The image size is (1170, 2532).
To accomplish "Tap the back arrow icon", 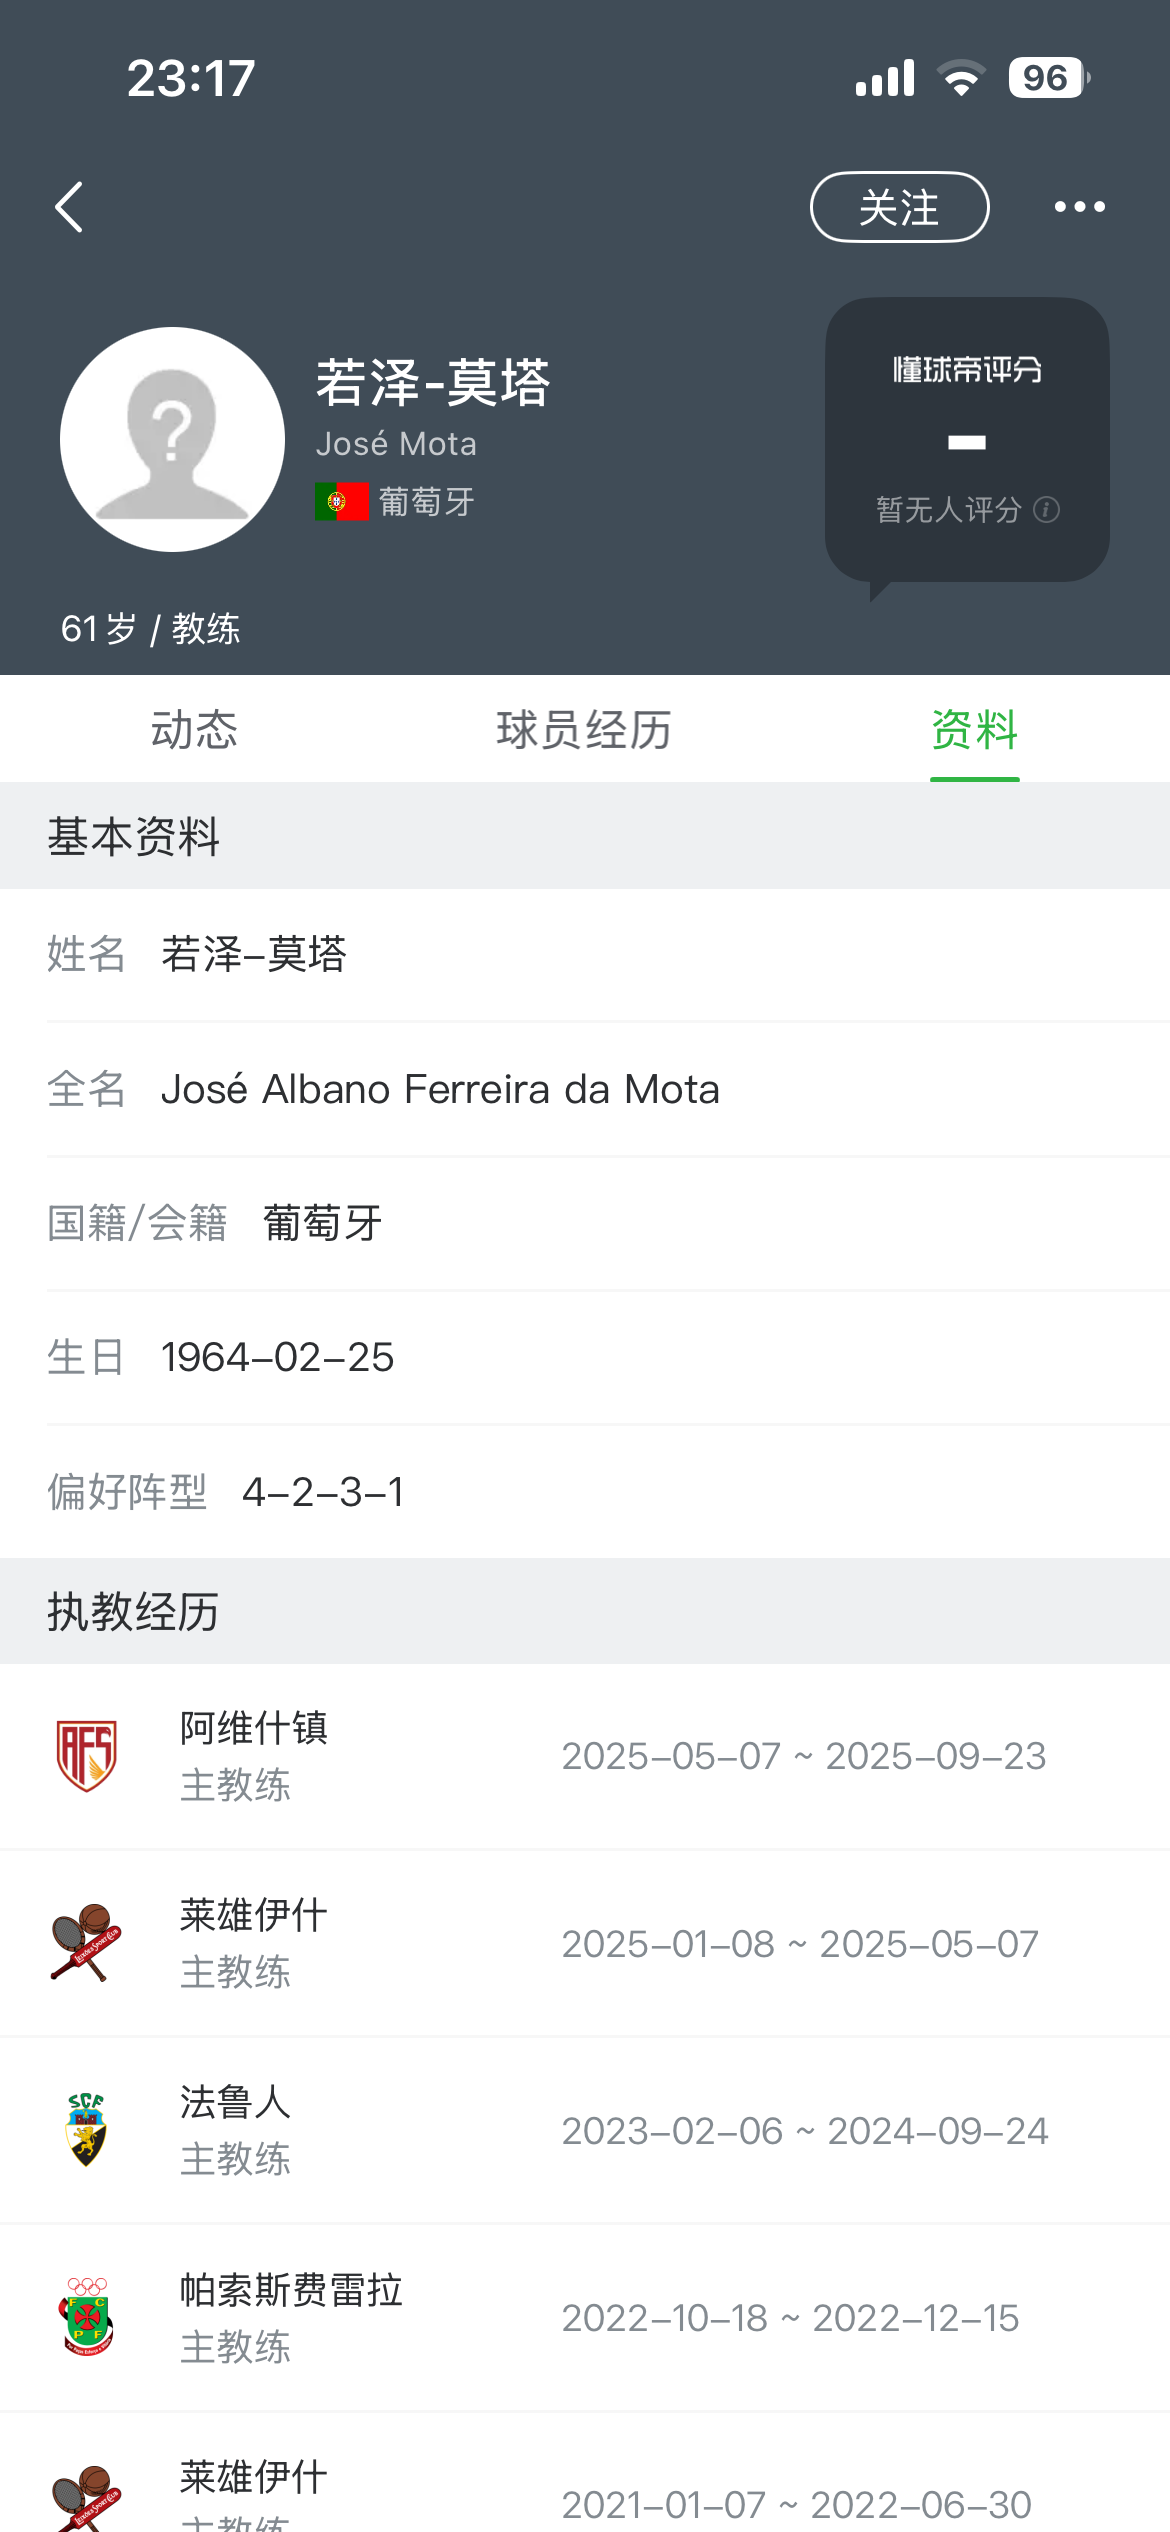I will (69, 207).
